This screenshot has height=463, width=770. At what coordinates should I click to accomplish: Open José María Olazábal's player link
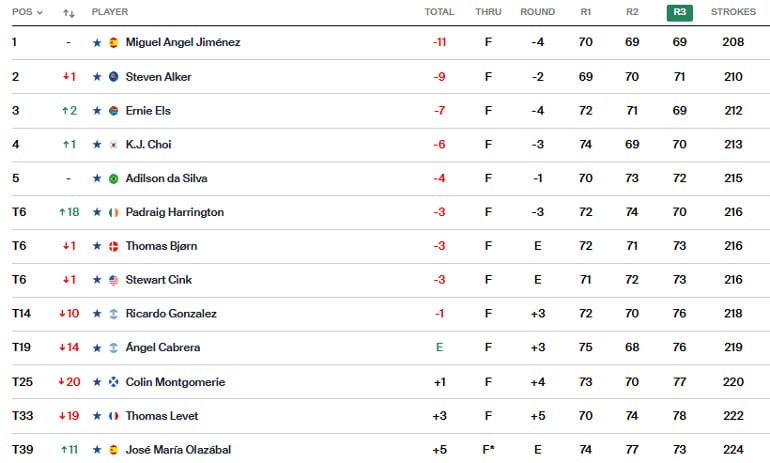point(178,450)
